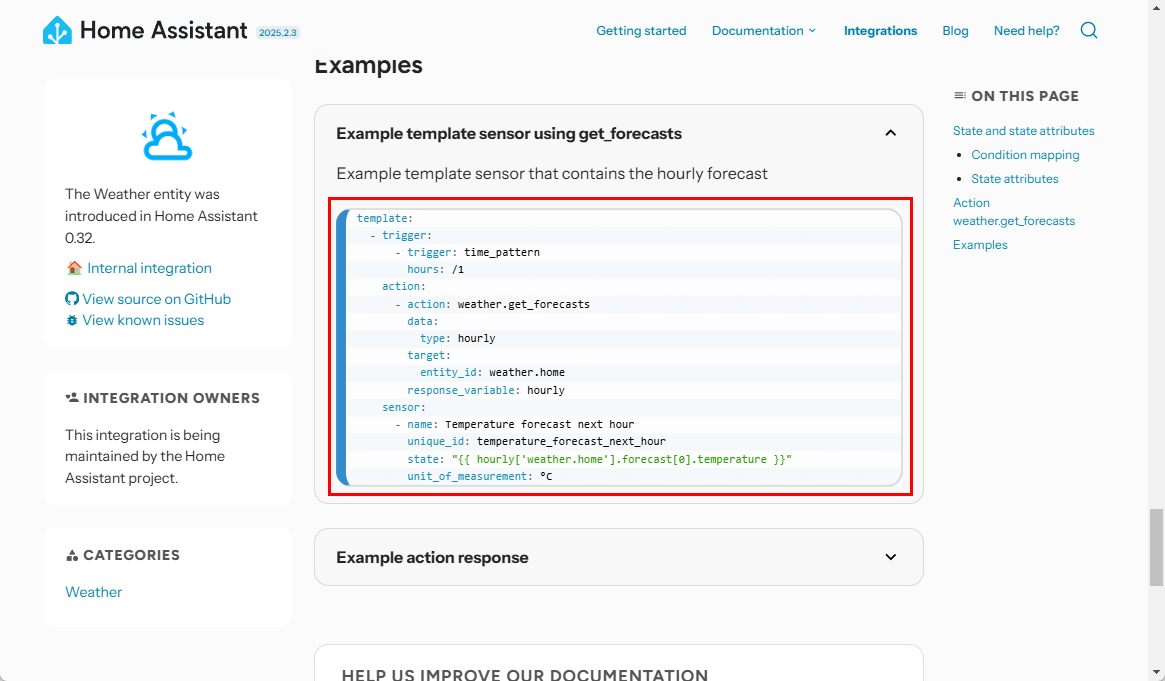Open the Need help? nav link
This screenshot has height=681, width=1165.
(1027, 30)
